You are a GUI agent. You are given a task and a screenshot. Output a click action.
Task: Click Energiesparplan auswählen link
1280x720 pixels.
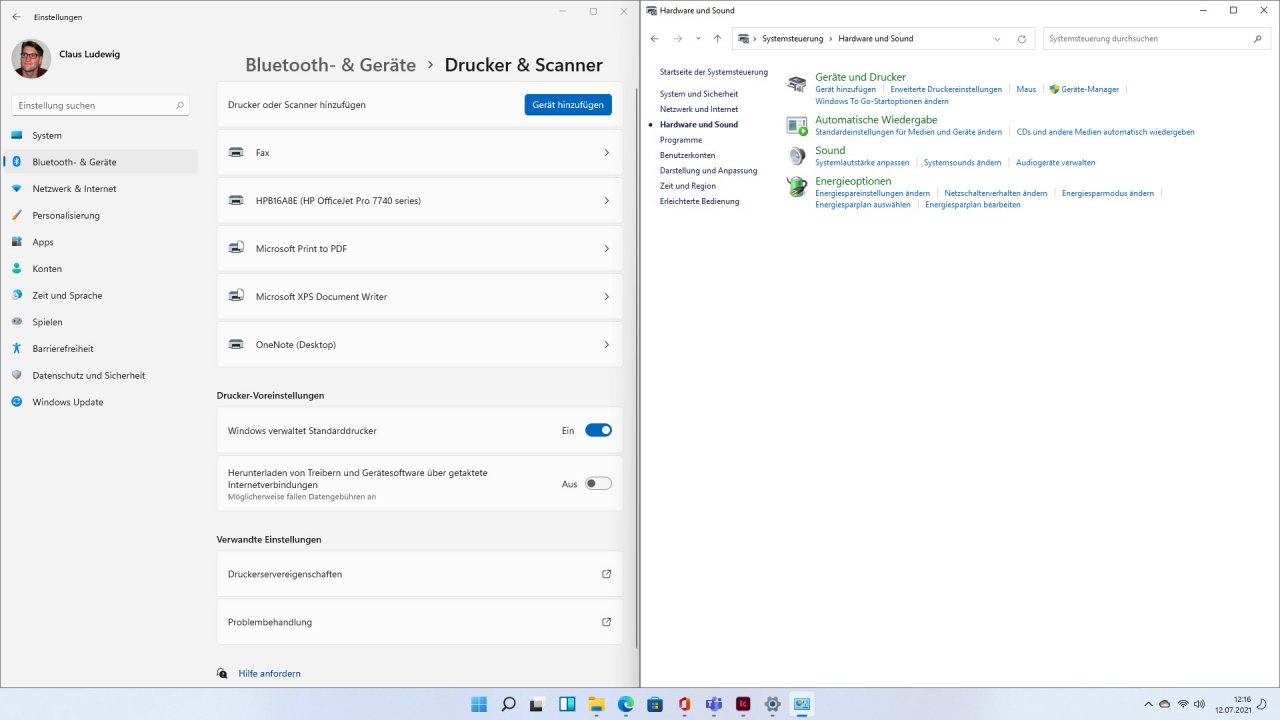click(863, 204)
